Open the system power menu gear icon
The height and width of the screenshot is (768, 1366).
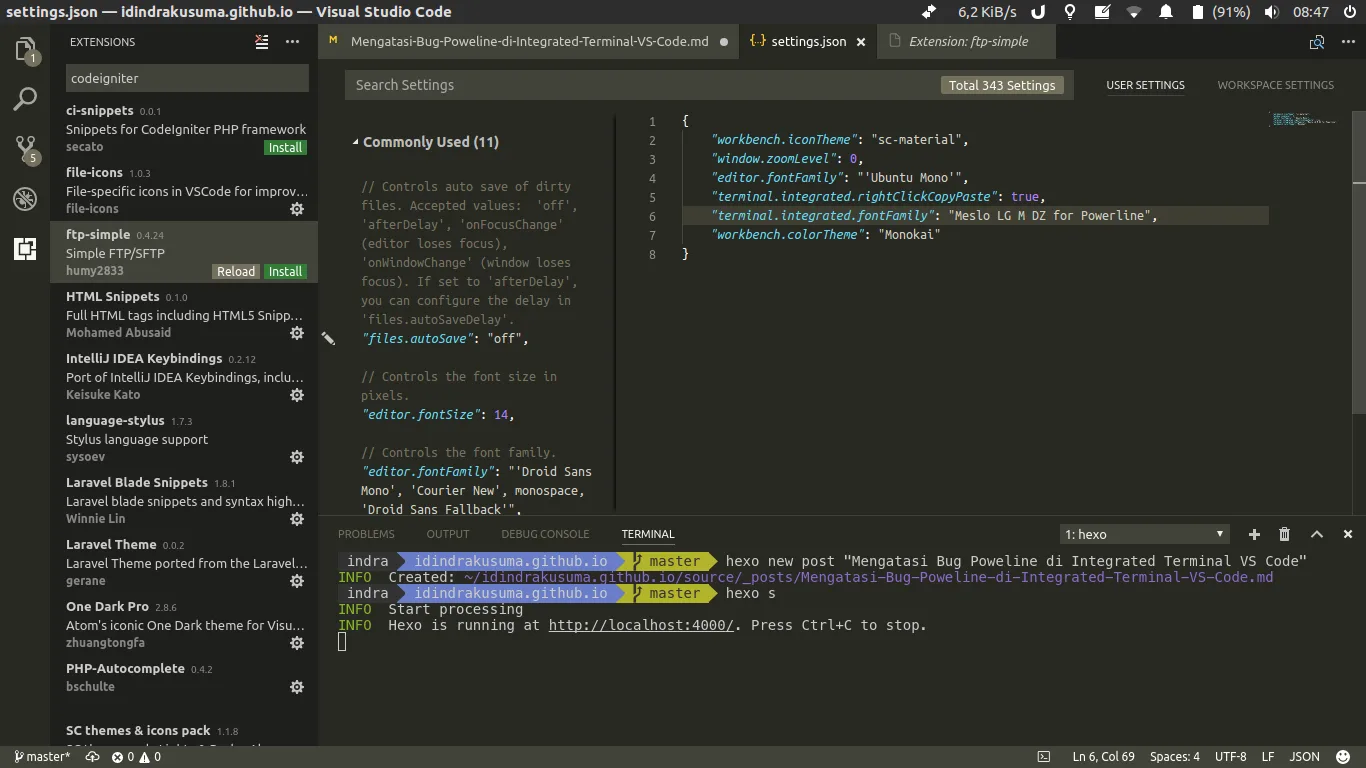(1350, 12)
